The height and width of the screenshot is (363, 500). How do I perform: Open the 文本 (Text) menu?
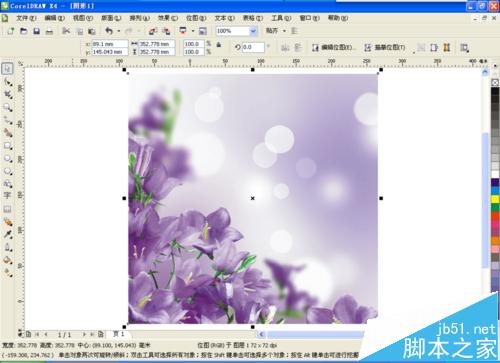coord(225,18)
